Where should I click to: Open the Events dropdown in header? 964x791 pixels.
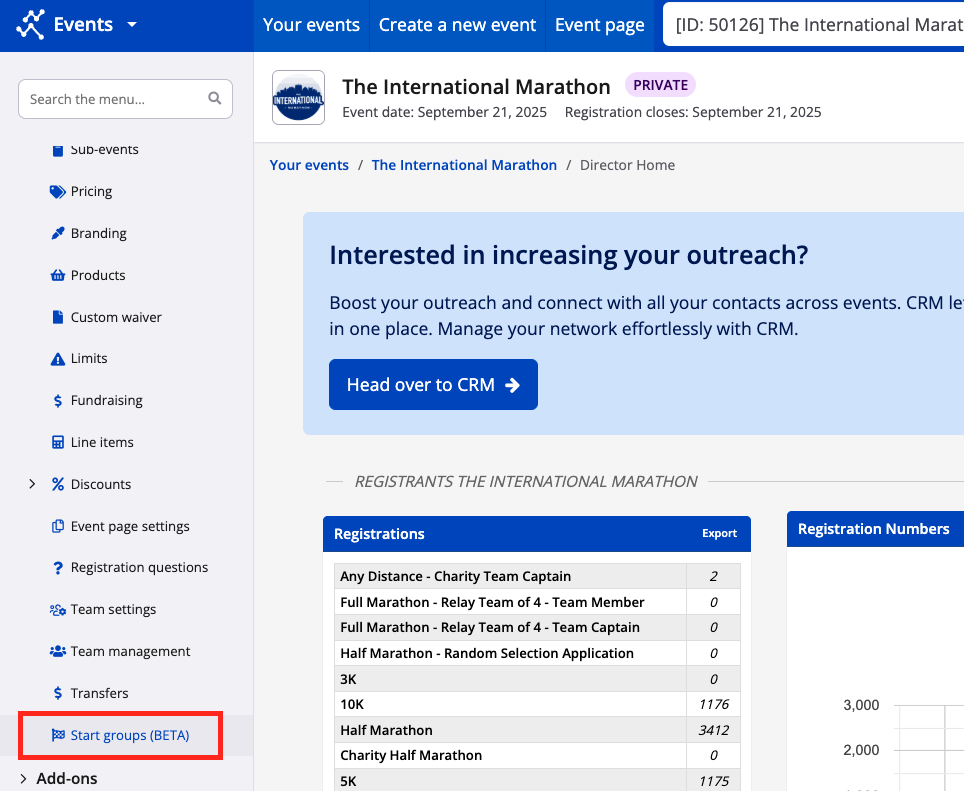pos(132,25)
